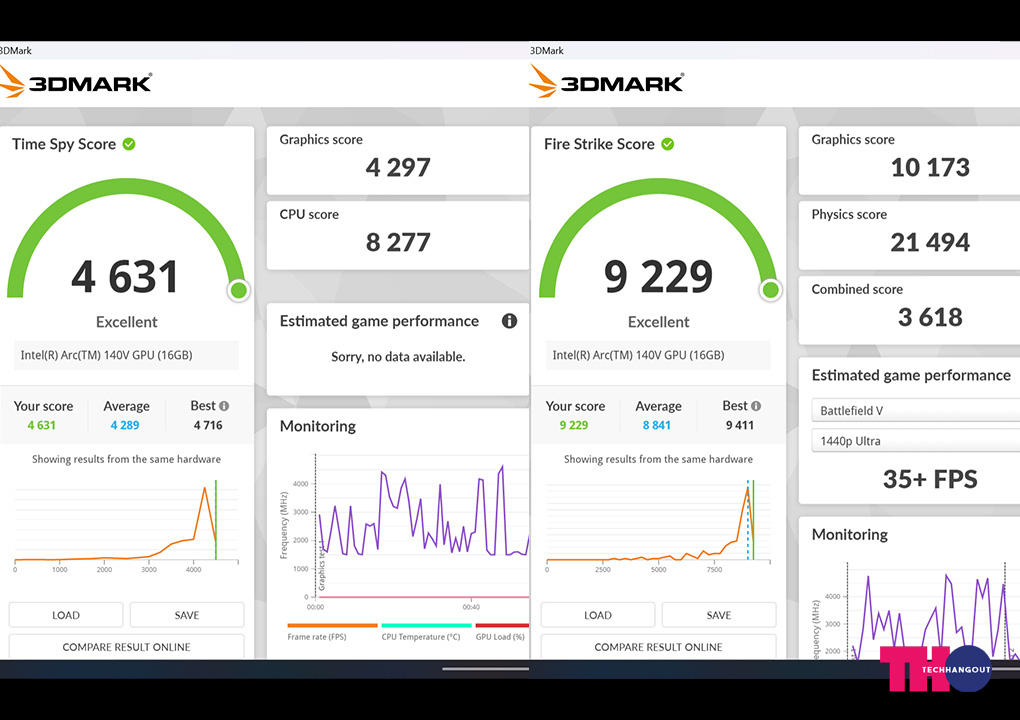Save the Fire Strike result
Viewport: 1020px width, 720px height.
tap(719, 615)
